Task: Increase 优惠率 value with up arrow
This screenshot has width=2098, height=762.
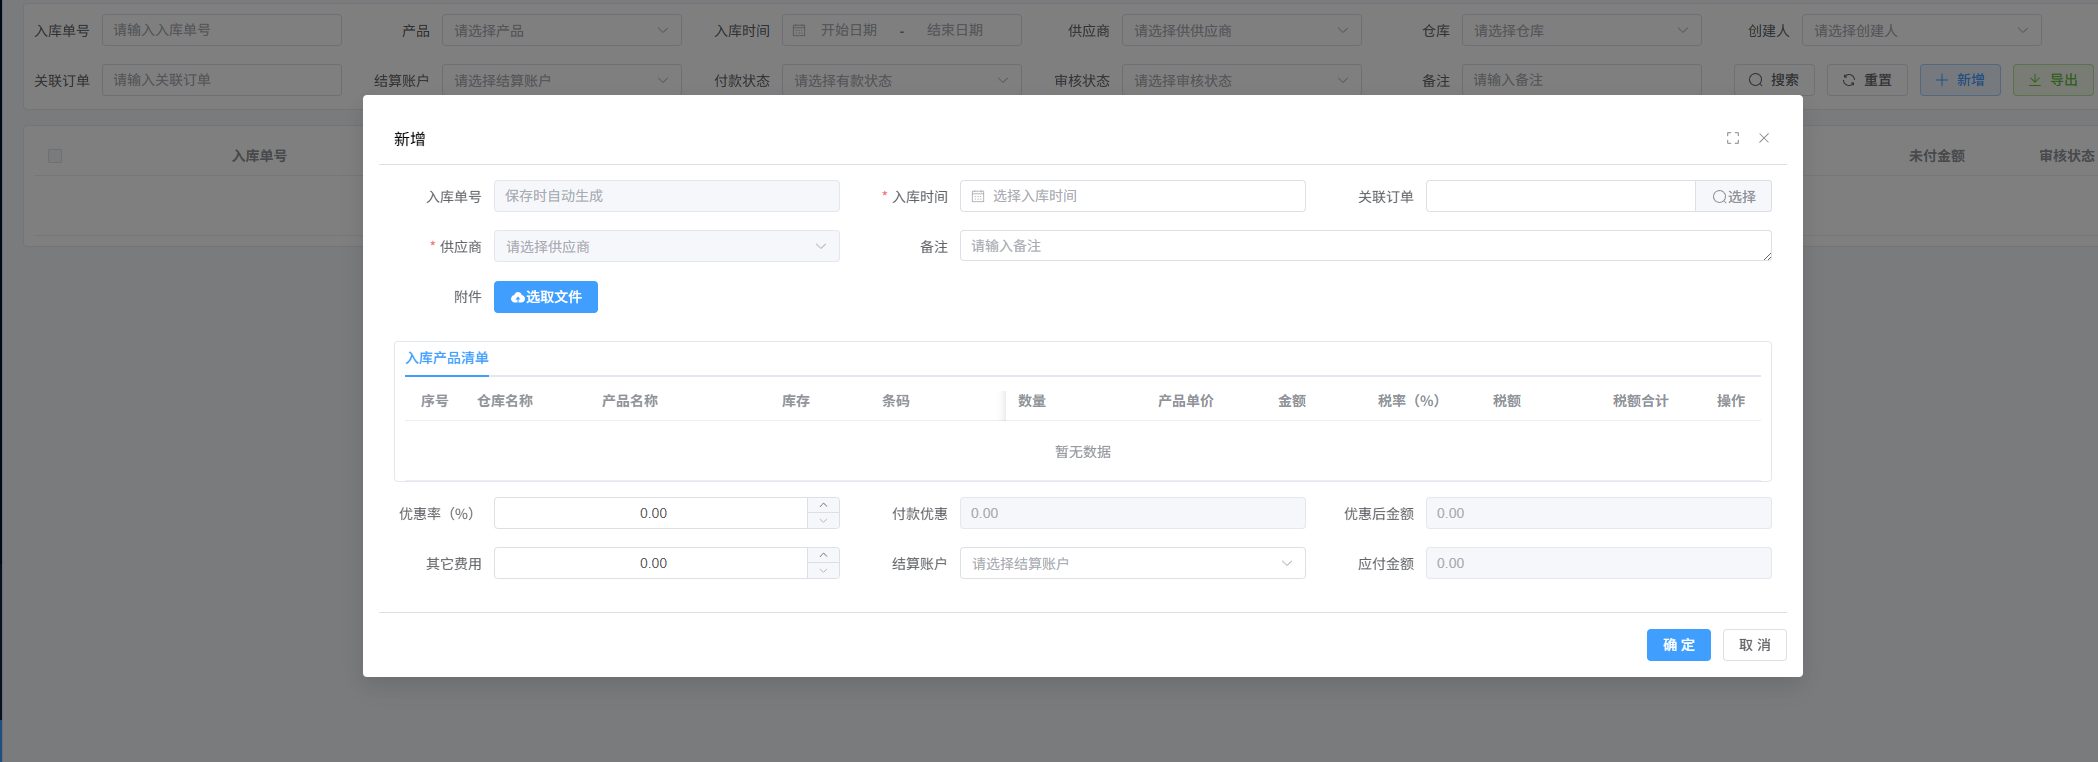Action: pyautogui.click(x=823, y=505)
